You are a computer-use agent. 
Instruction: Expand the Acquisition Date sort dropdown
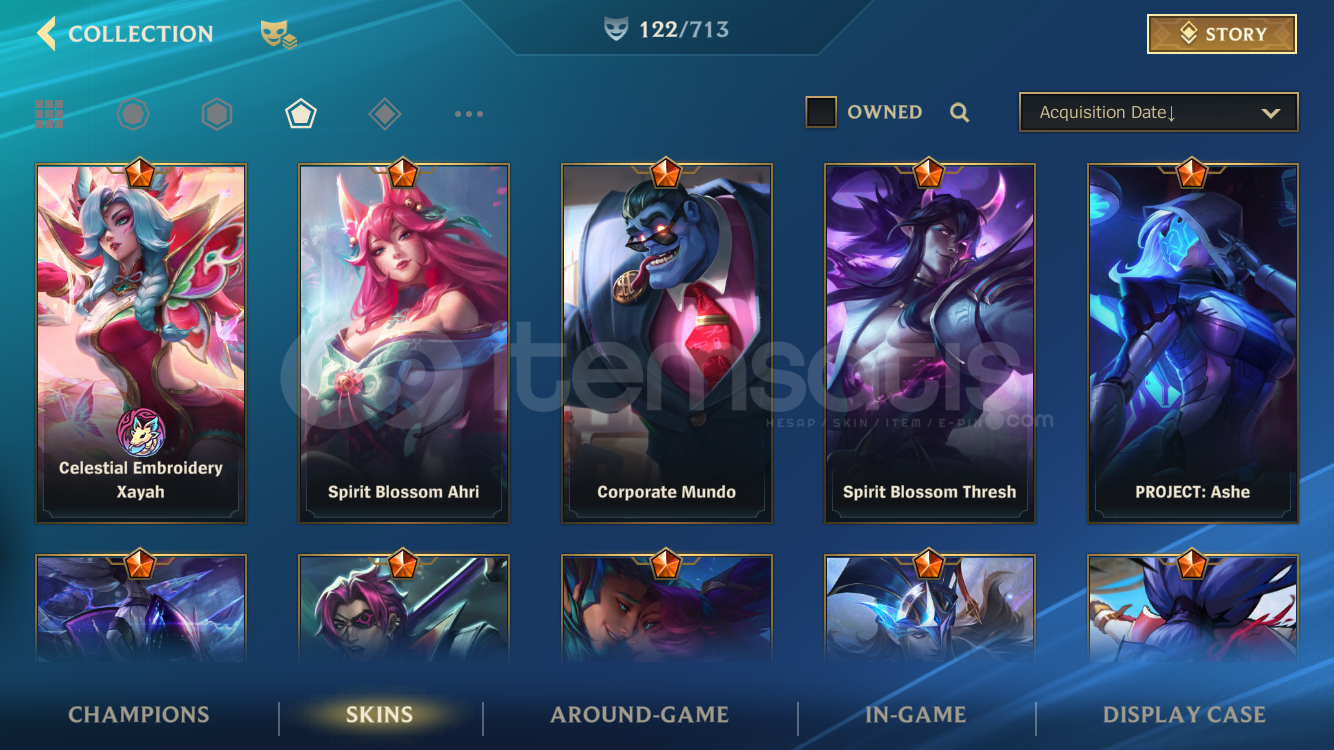pyautogui.click(x=1158, y=112)
